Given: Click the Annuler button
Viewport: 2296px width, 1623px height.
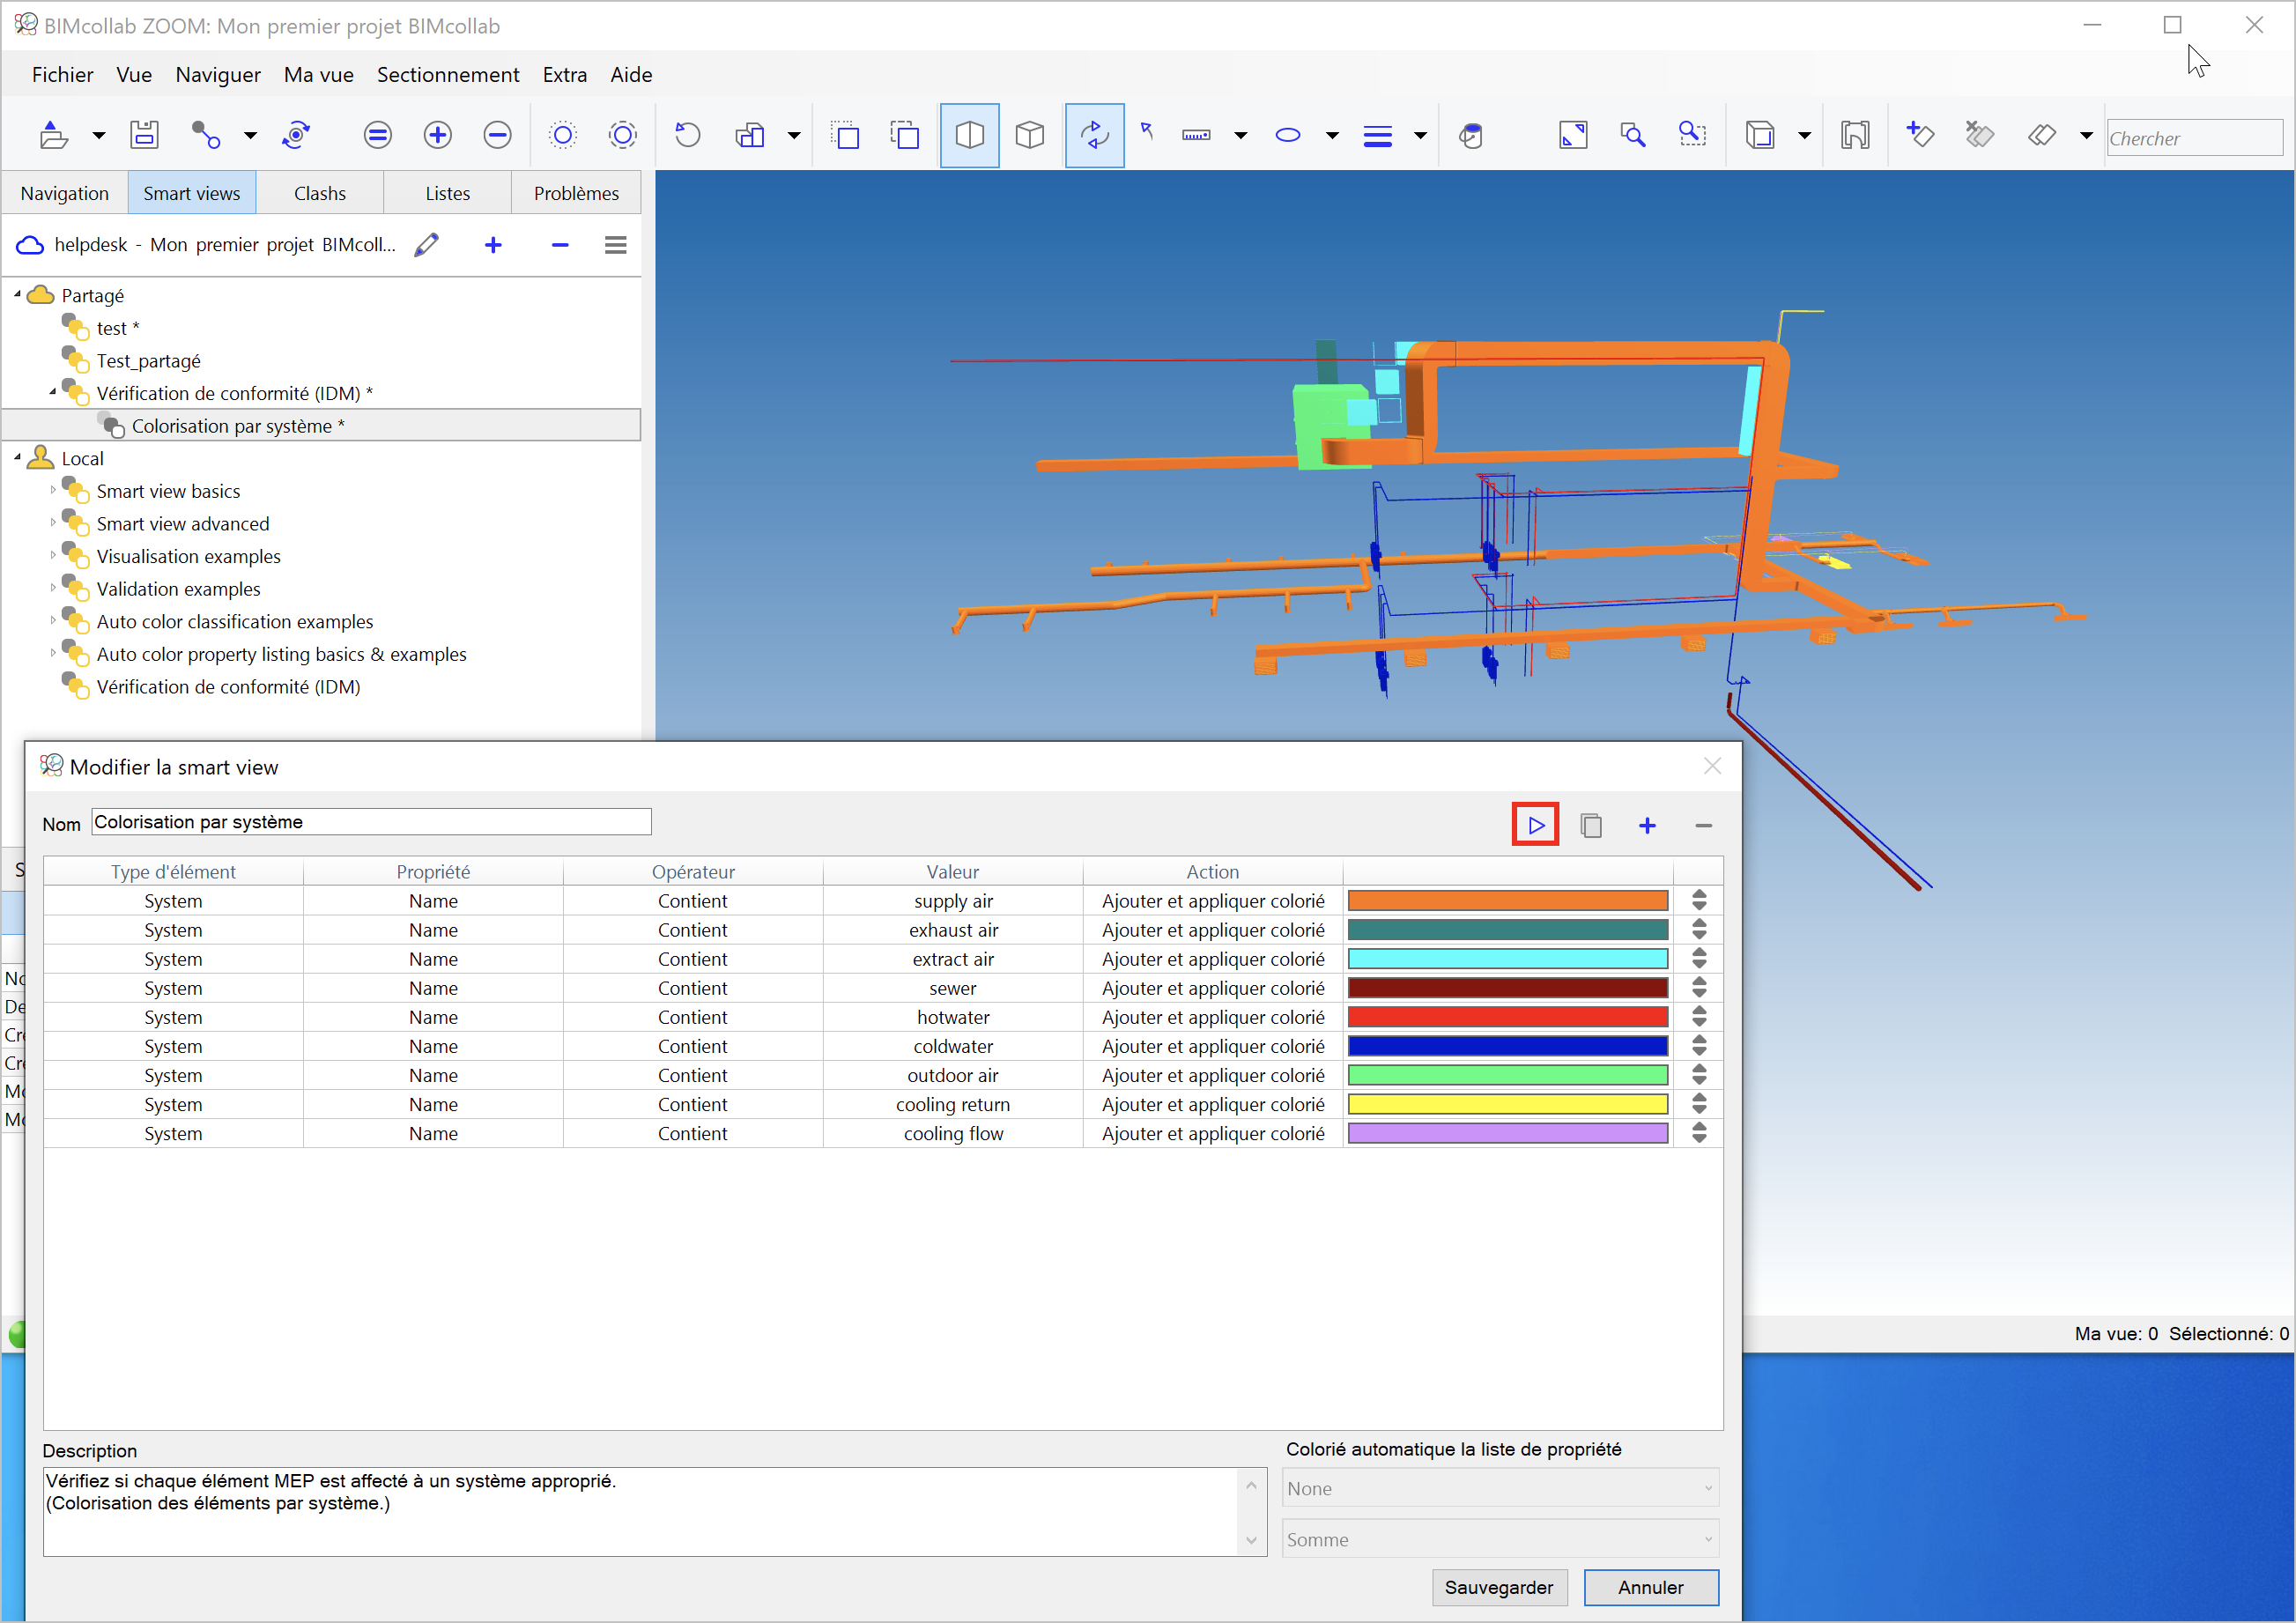Looking at the screenshot, I should pyautogui.click(x=1650, y=1587).
